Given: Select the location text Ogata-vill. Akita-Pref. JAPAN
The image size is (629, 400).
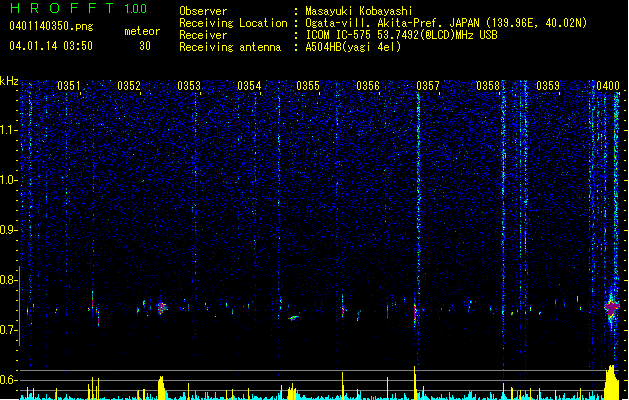Looking at the screenshot, I should [x=393, y=23].
